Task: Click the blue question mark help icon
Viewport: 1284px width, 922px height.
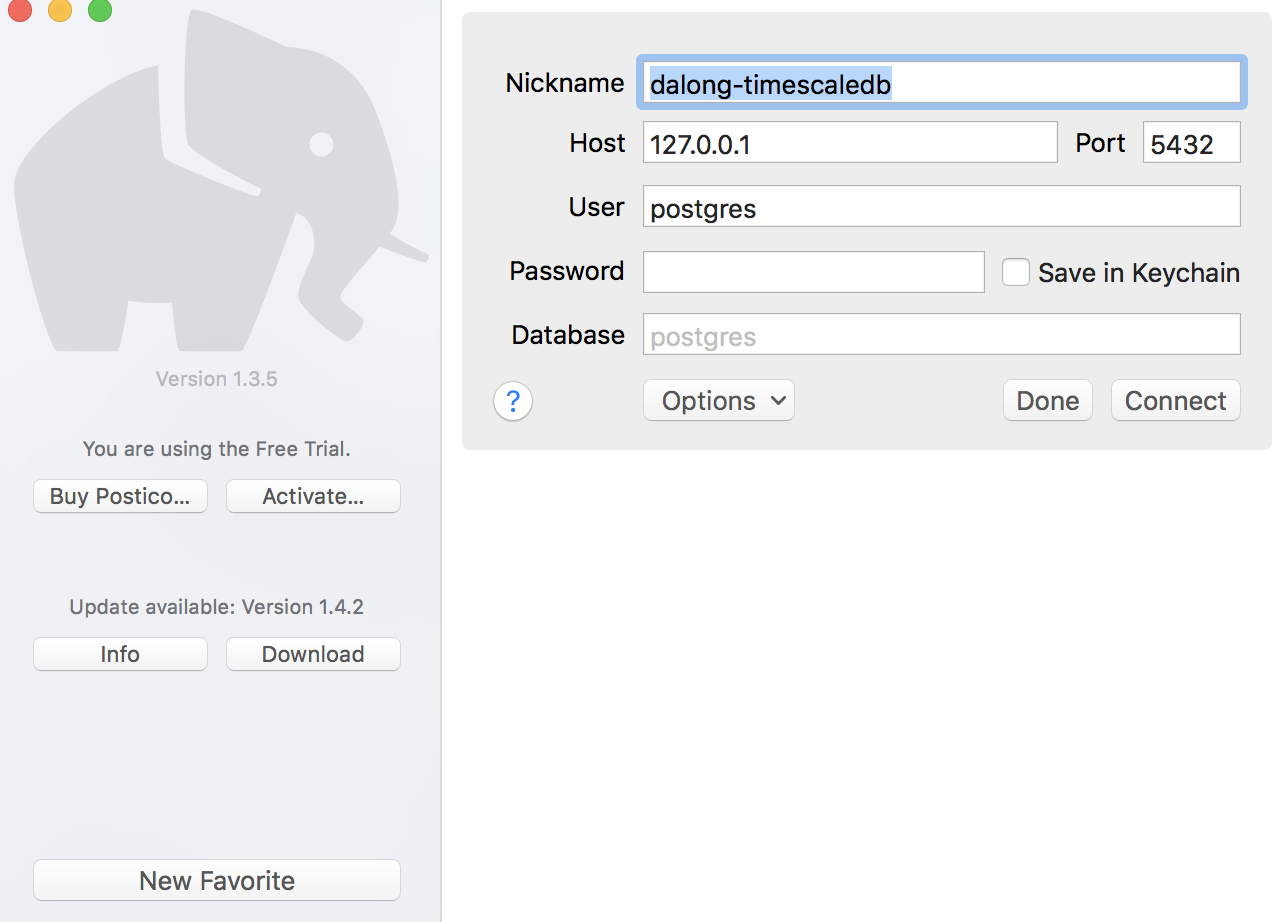Action: click(513, 402)
